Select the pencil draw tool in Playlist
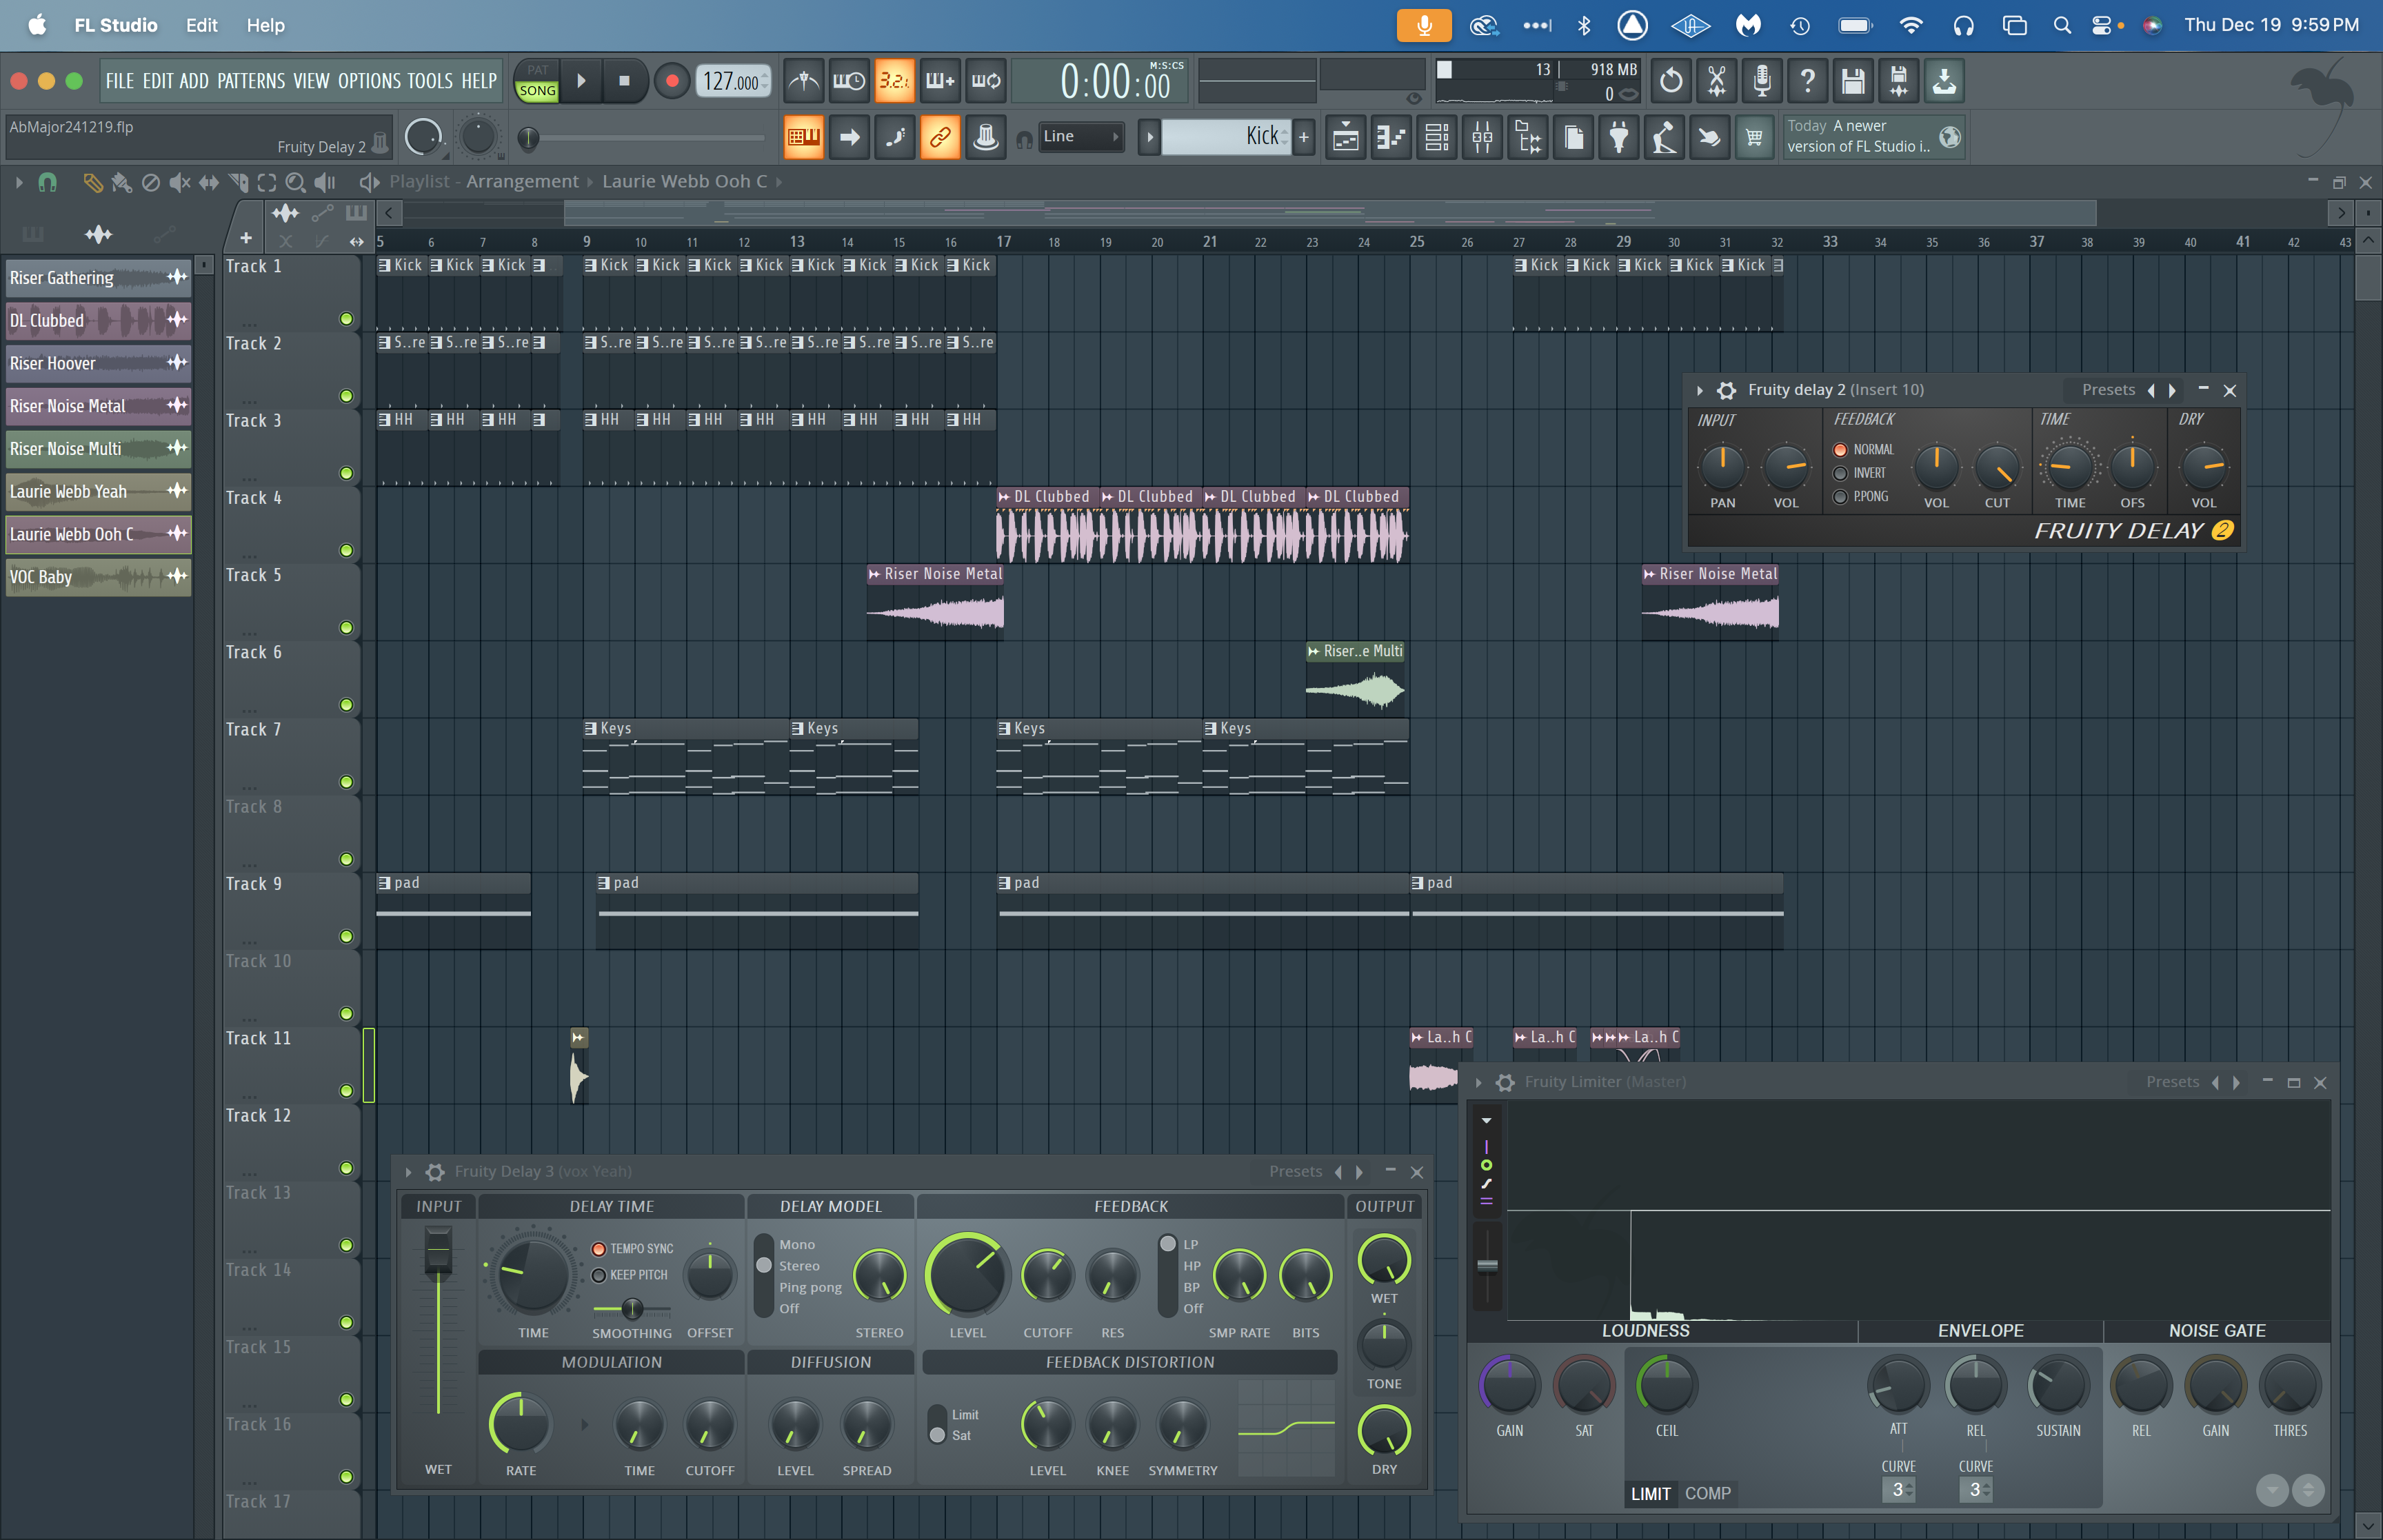Screen dimensions: 2383x1540 92,182
